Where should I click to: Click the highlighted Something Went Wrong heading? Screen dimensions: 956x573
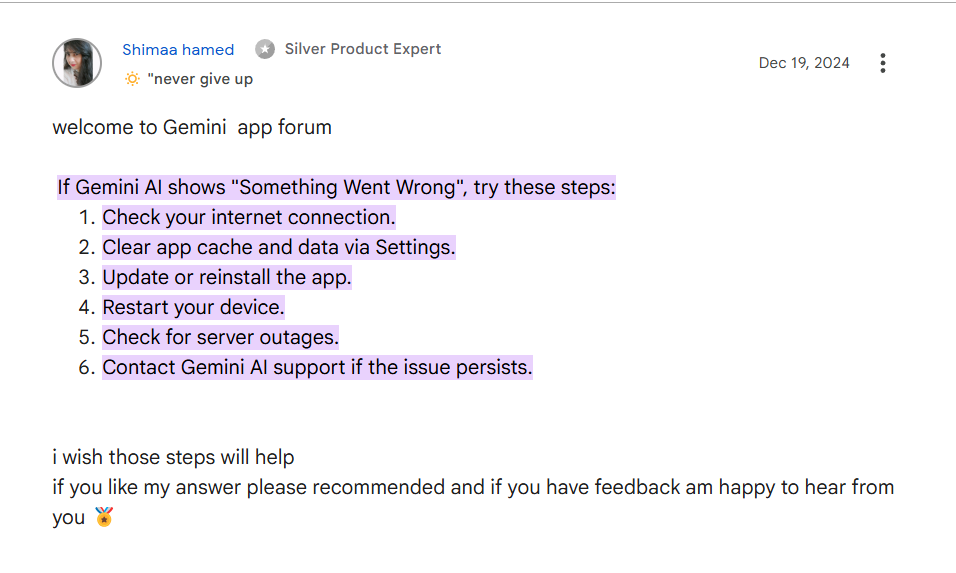(x=336, y=187)
